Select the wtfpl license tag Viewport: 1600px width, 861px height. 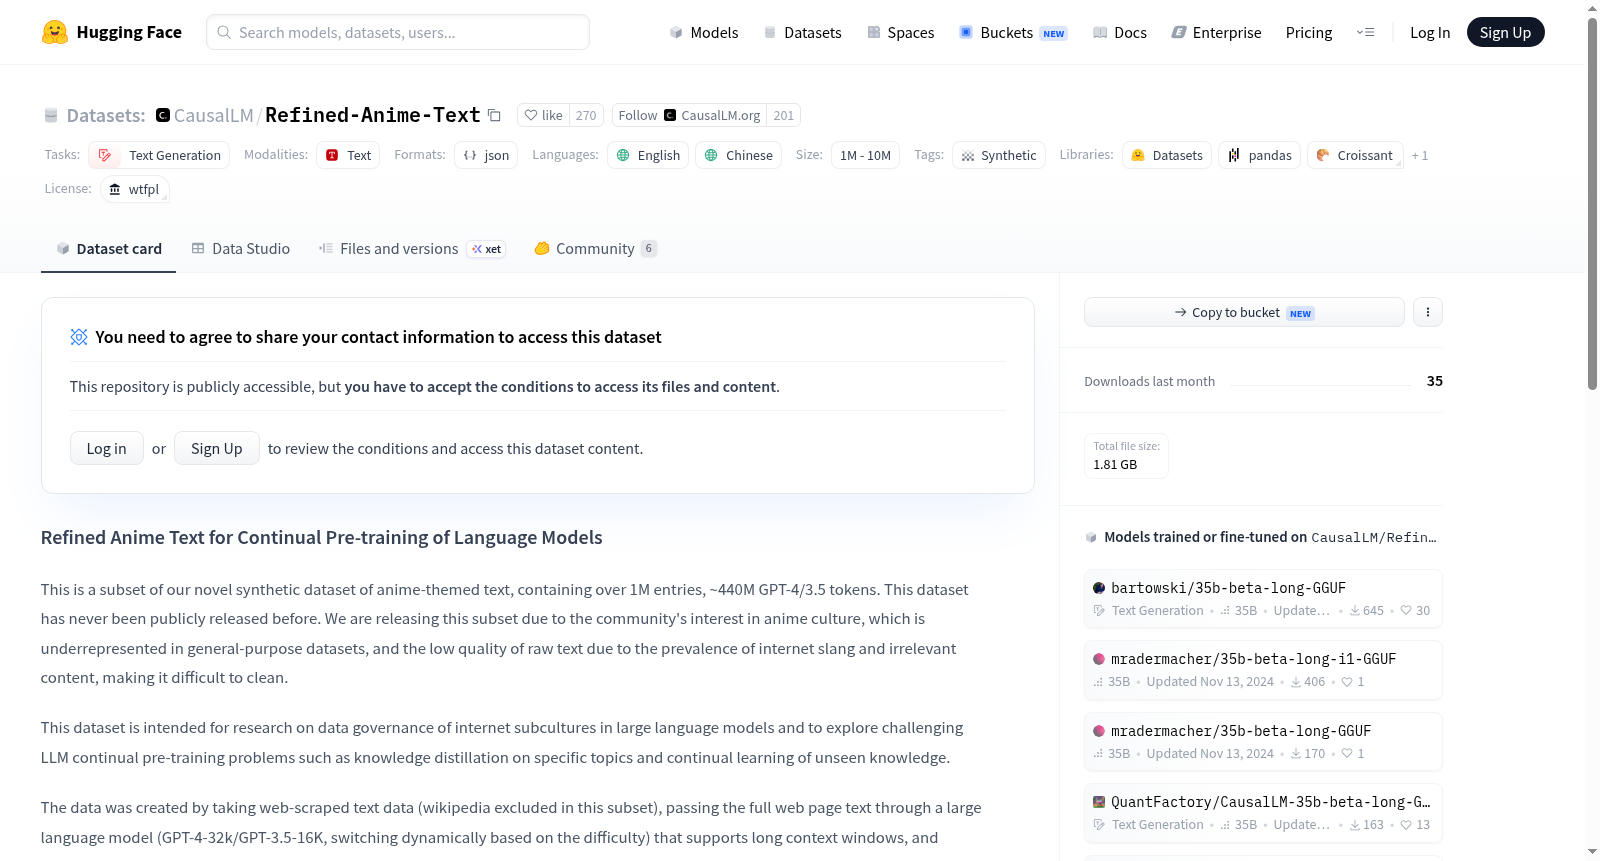point(134,189)
